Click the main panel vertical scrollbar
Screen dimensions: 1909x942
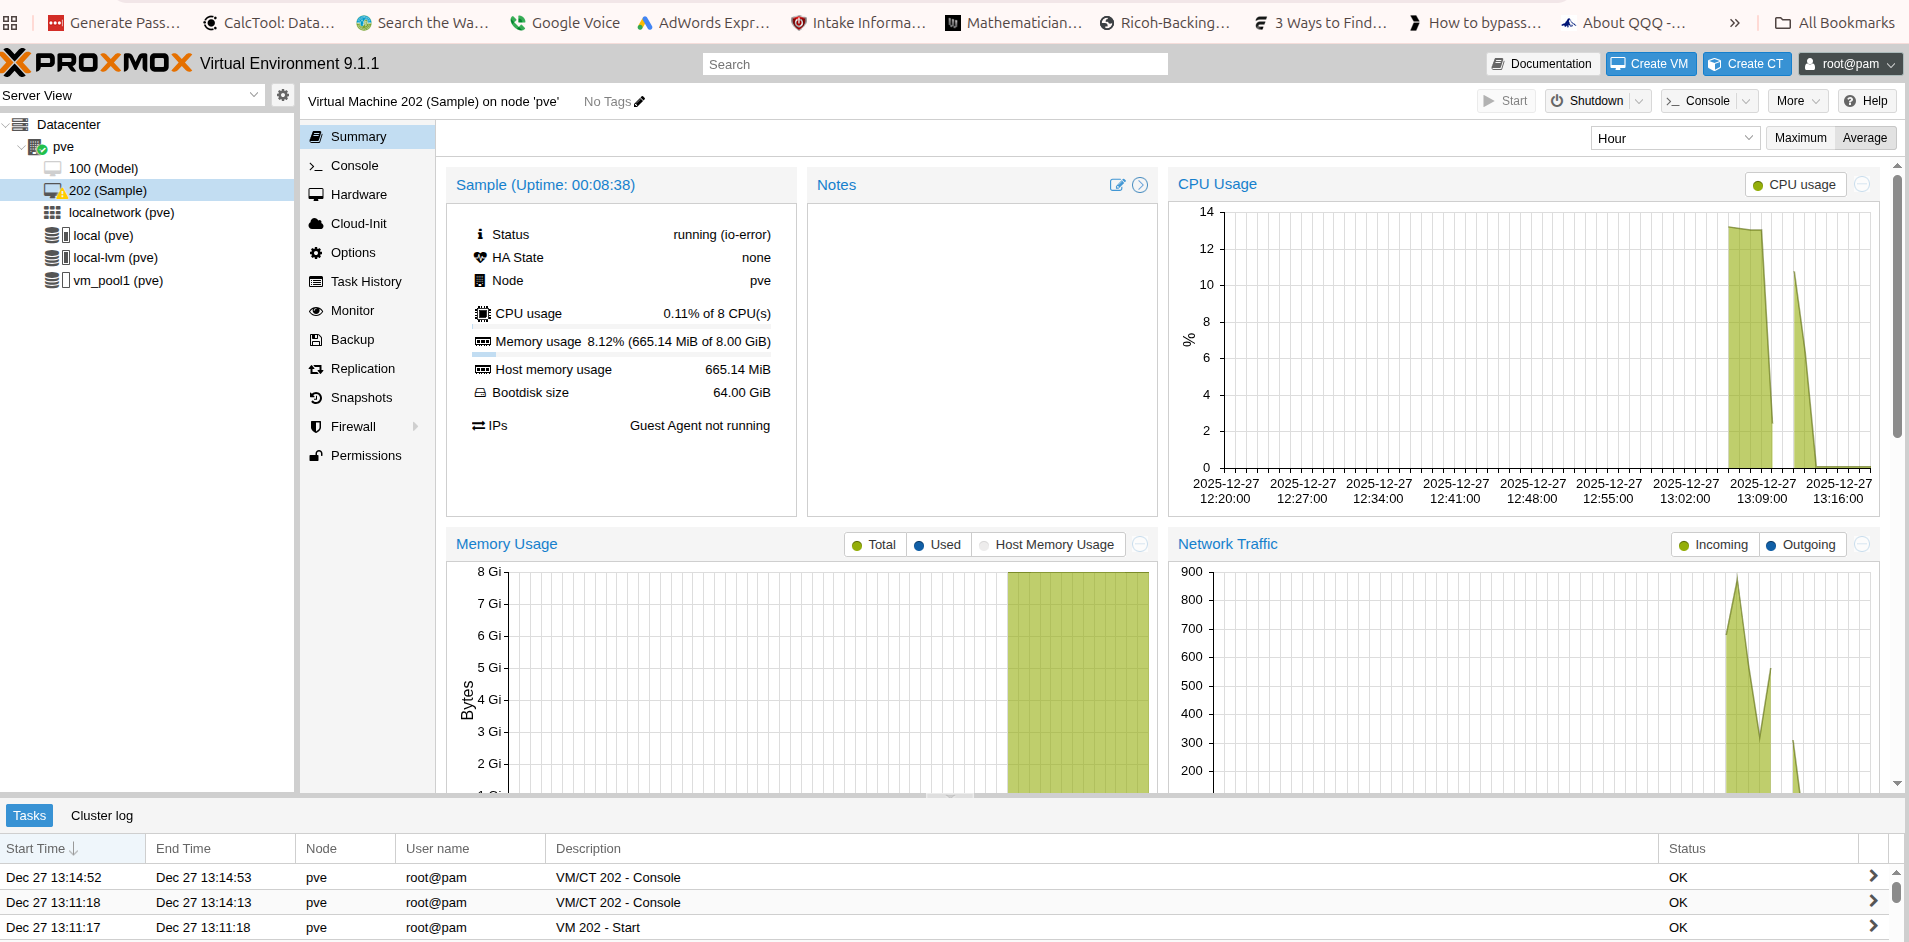pos(1897,305)
